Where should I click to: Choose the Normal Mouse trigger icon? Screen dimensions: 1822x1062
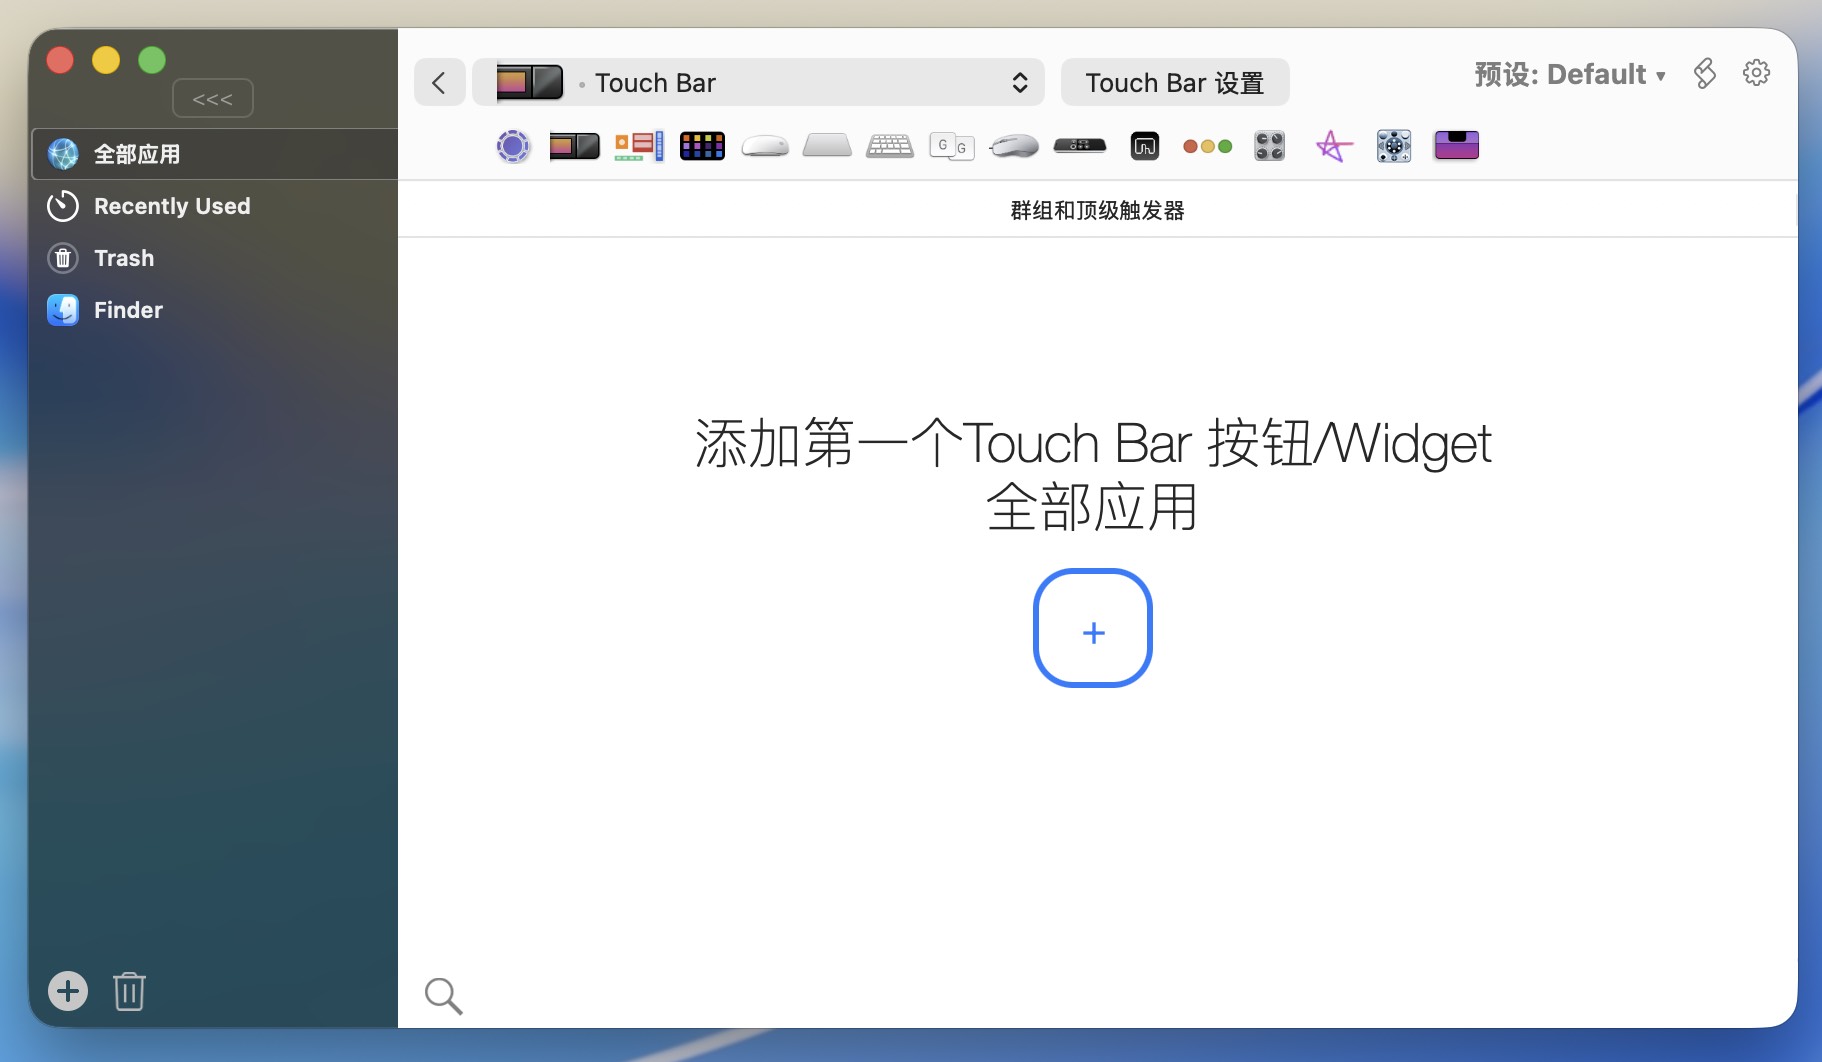[1014, 147]
